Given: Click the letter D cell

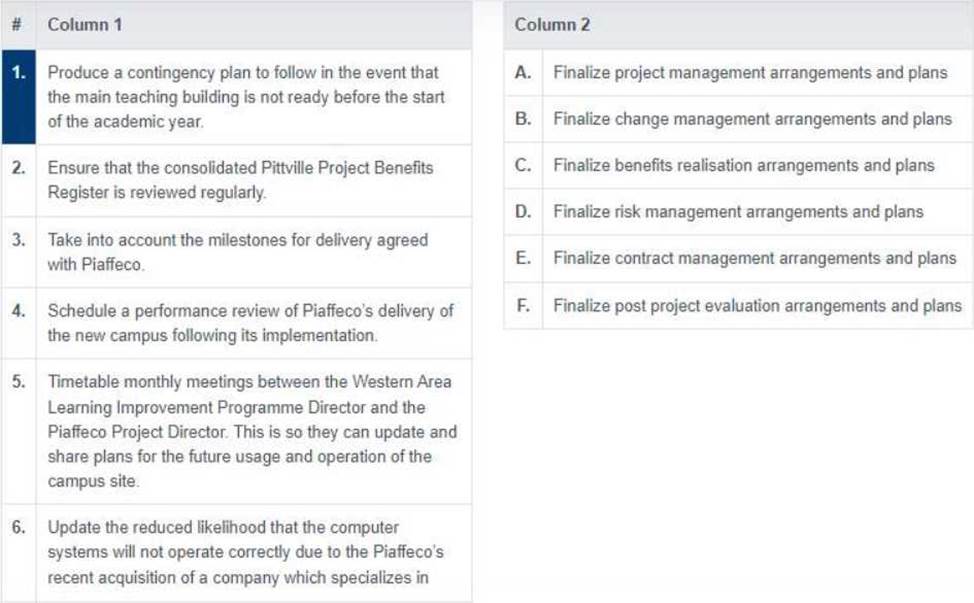Looking at the screenshot, I should (524, 212).
